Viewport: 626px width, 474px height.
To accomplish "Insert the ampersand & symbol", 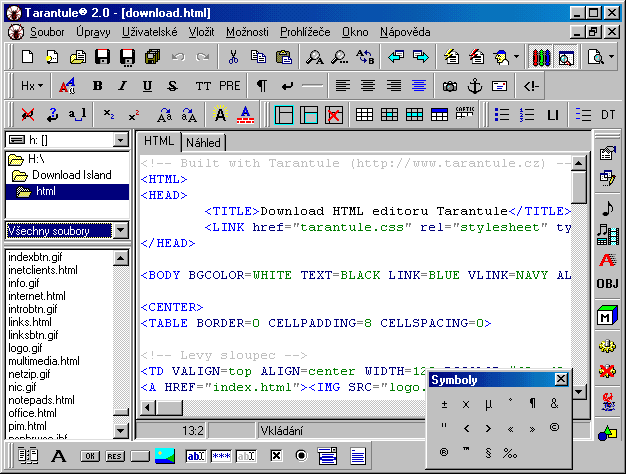I will point(554,404).
